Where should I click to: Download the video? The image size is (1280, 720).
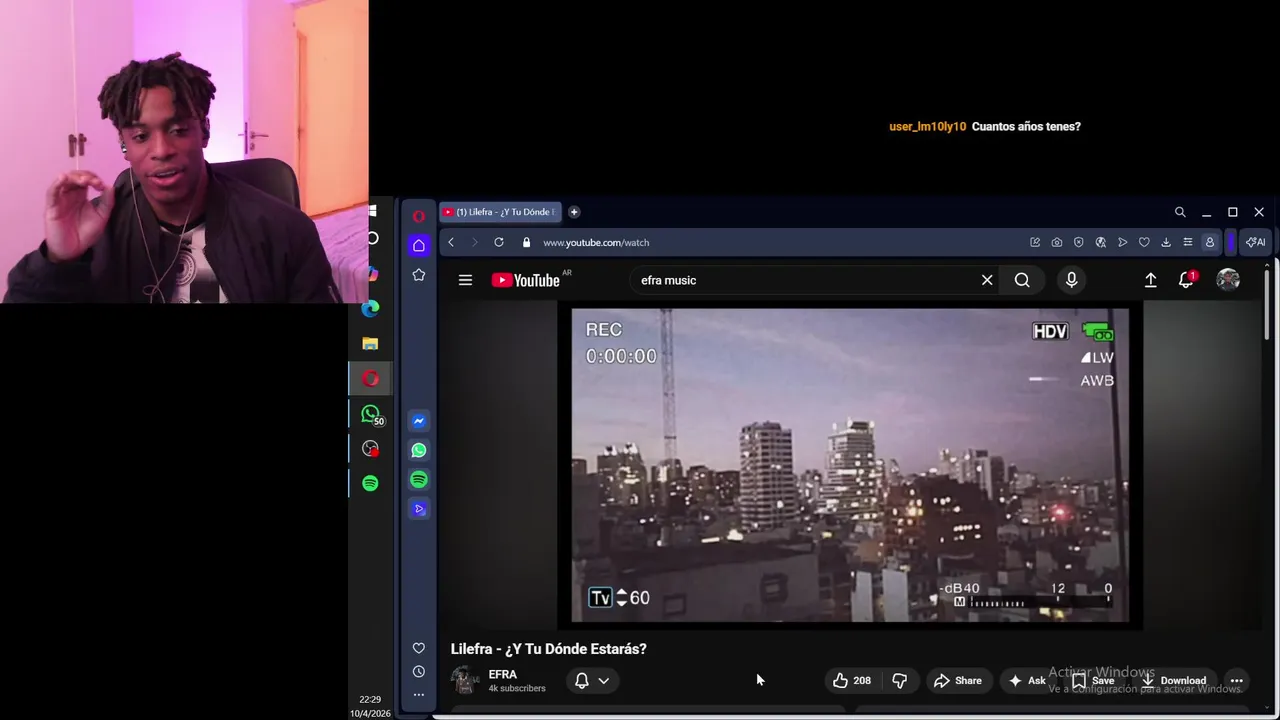[1175, 680]
